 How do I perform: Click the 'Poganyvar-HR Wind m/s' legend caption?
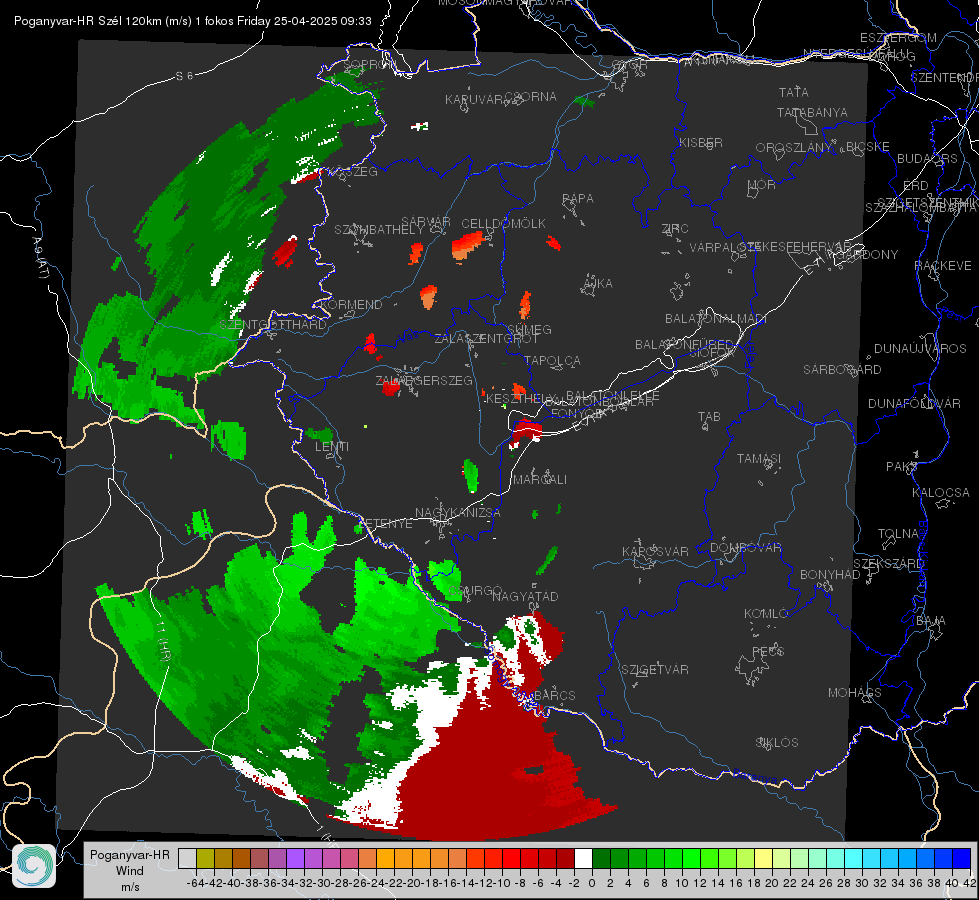[130, 870]
